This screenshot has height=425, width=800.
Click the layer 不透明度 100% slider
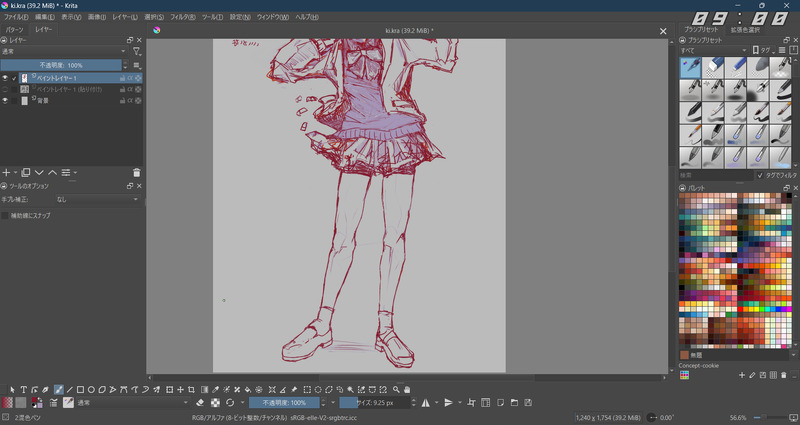click(62, 64)
